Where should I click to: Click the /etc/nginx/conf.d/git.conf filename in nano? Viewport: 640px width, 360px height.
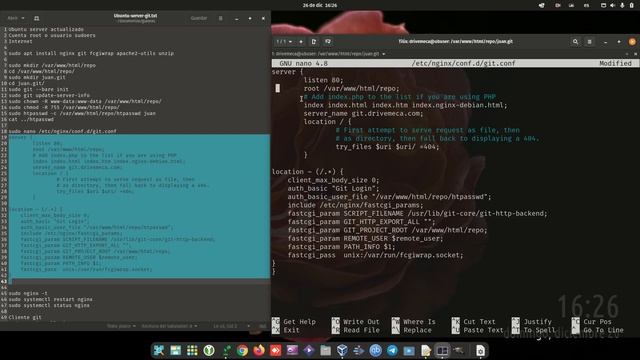pos(463,64)
